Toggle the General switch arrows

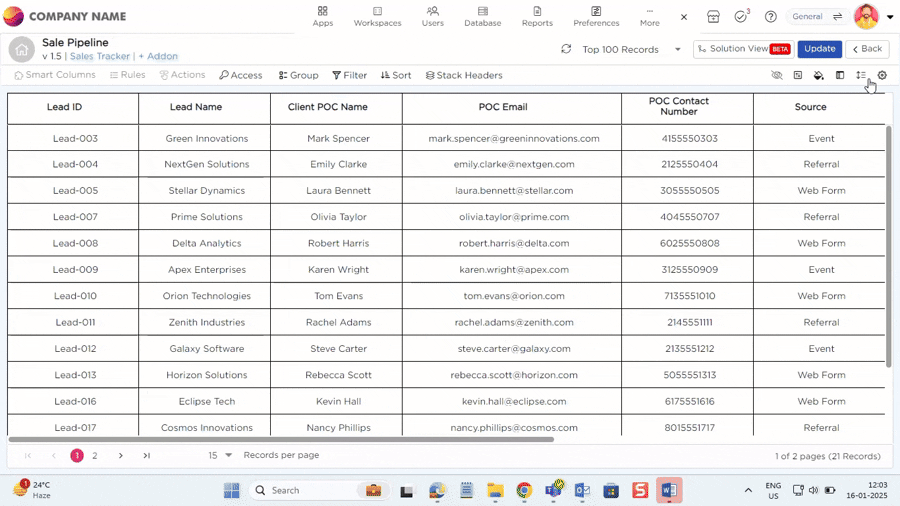837,17
